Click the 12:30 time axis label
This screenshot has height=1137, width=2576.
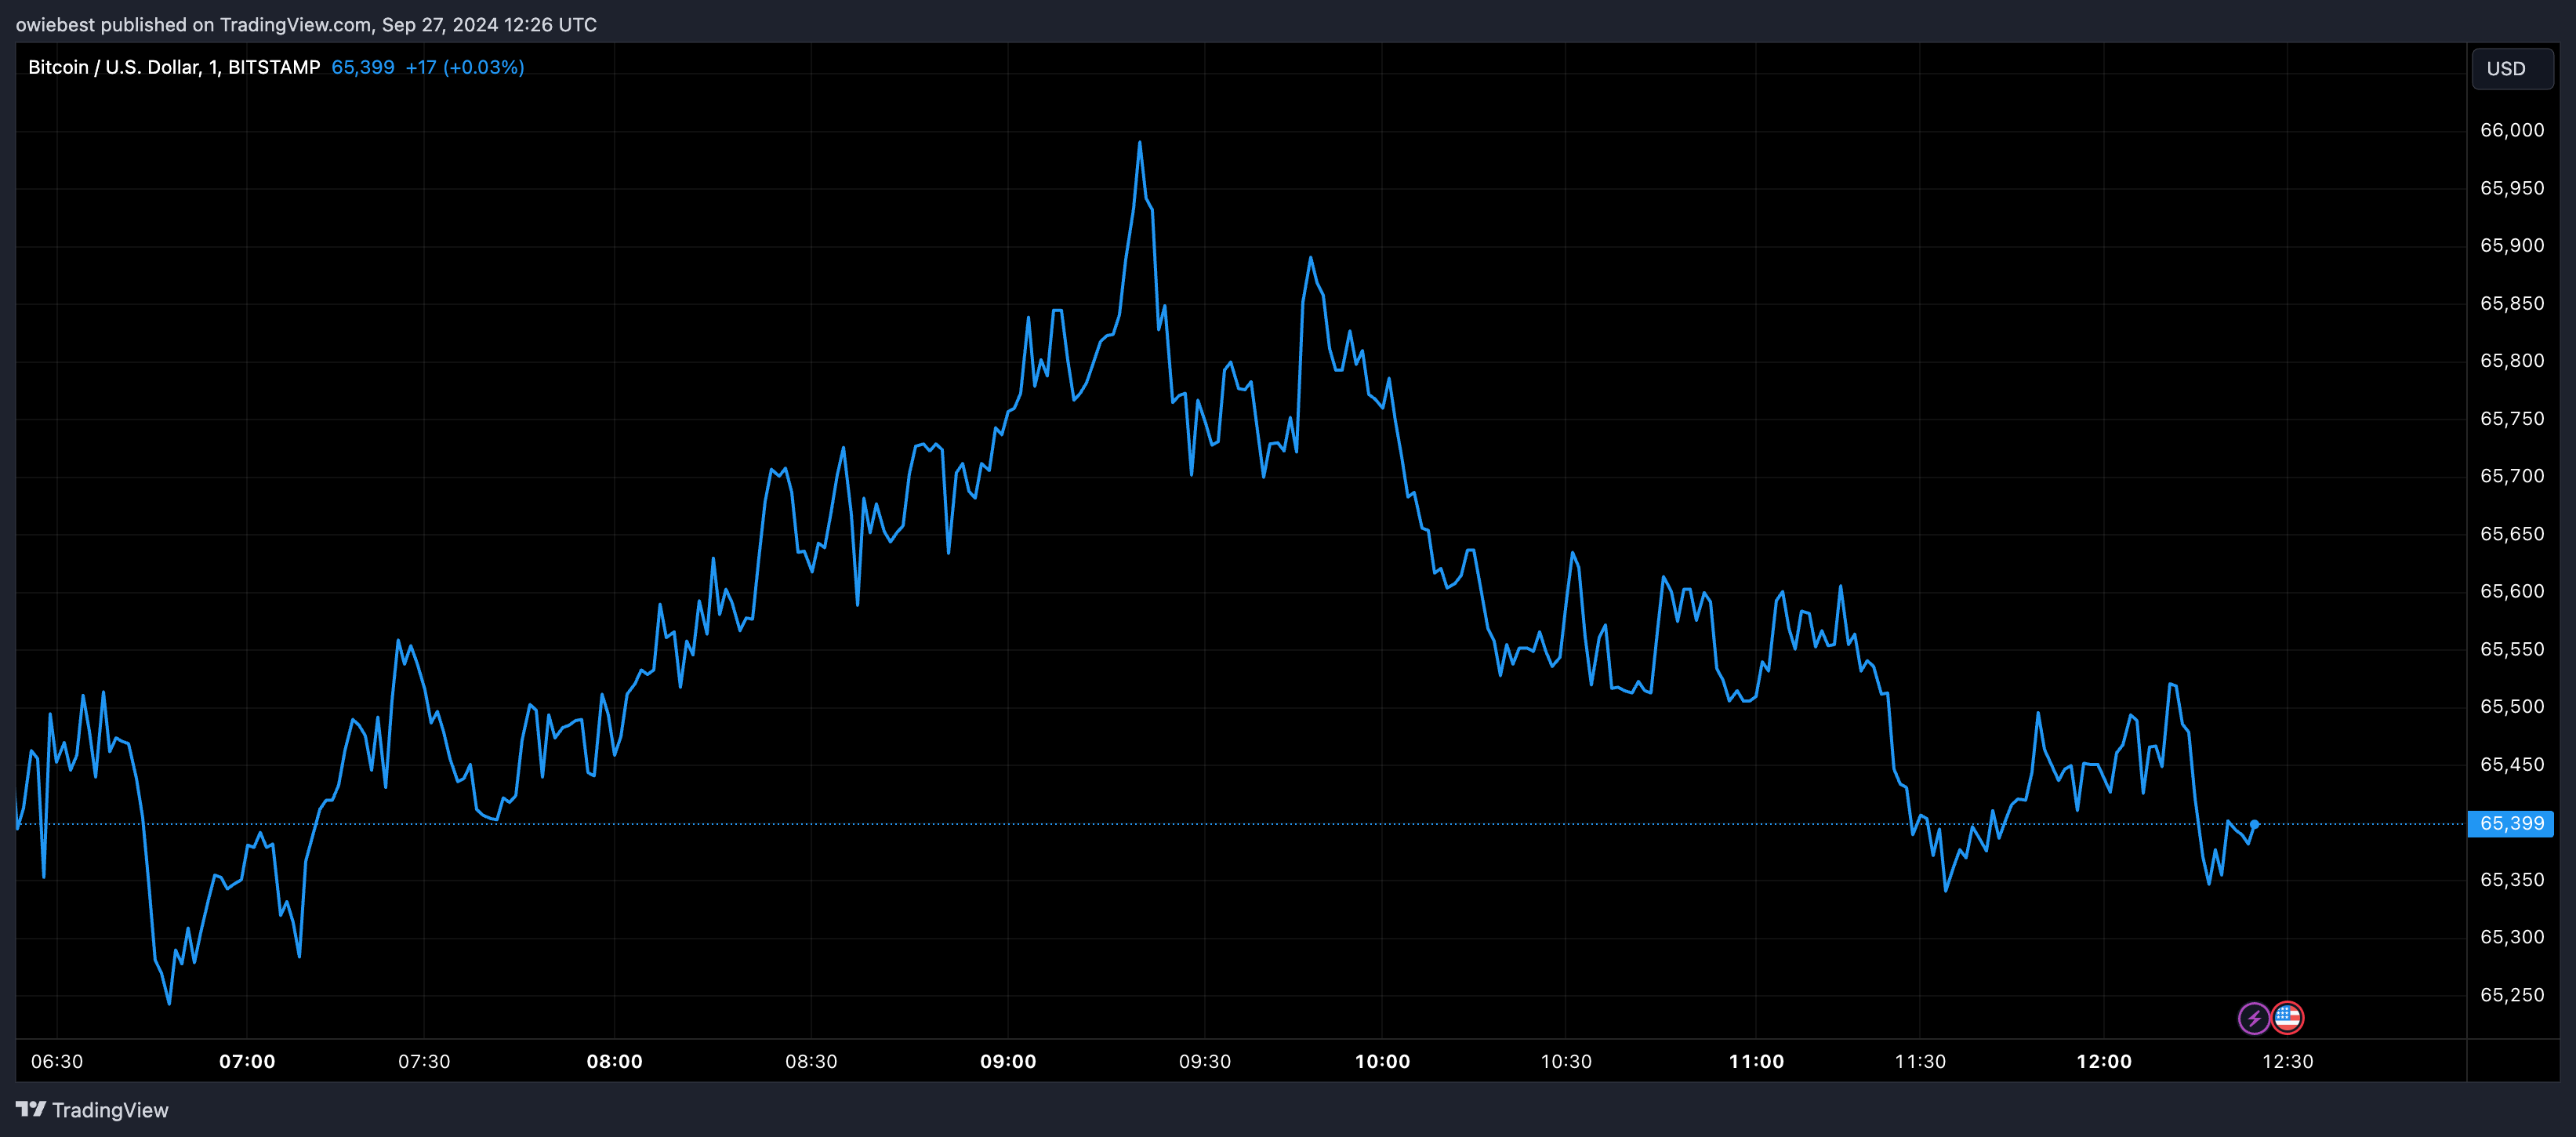click(x=2288, y=1061)
